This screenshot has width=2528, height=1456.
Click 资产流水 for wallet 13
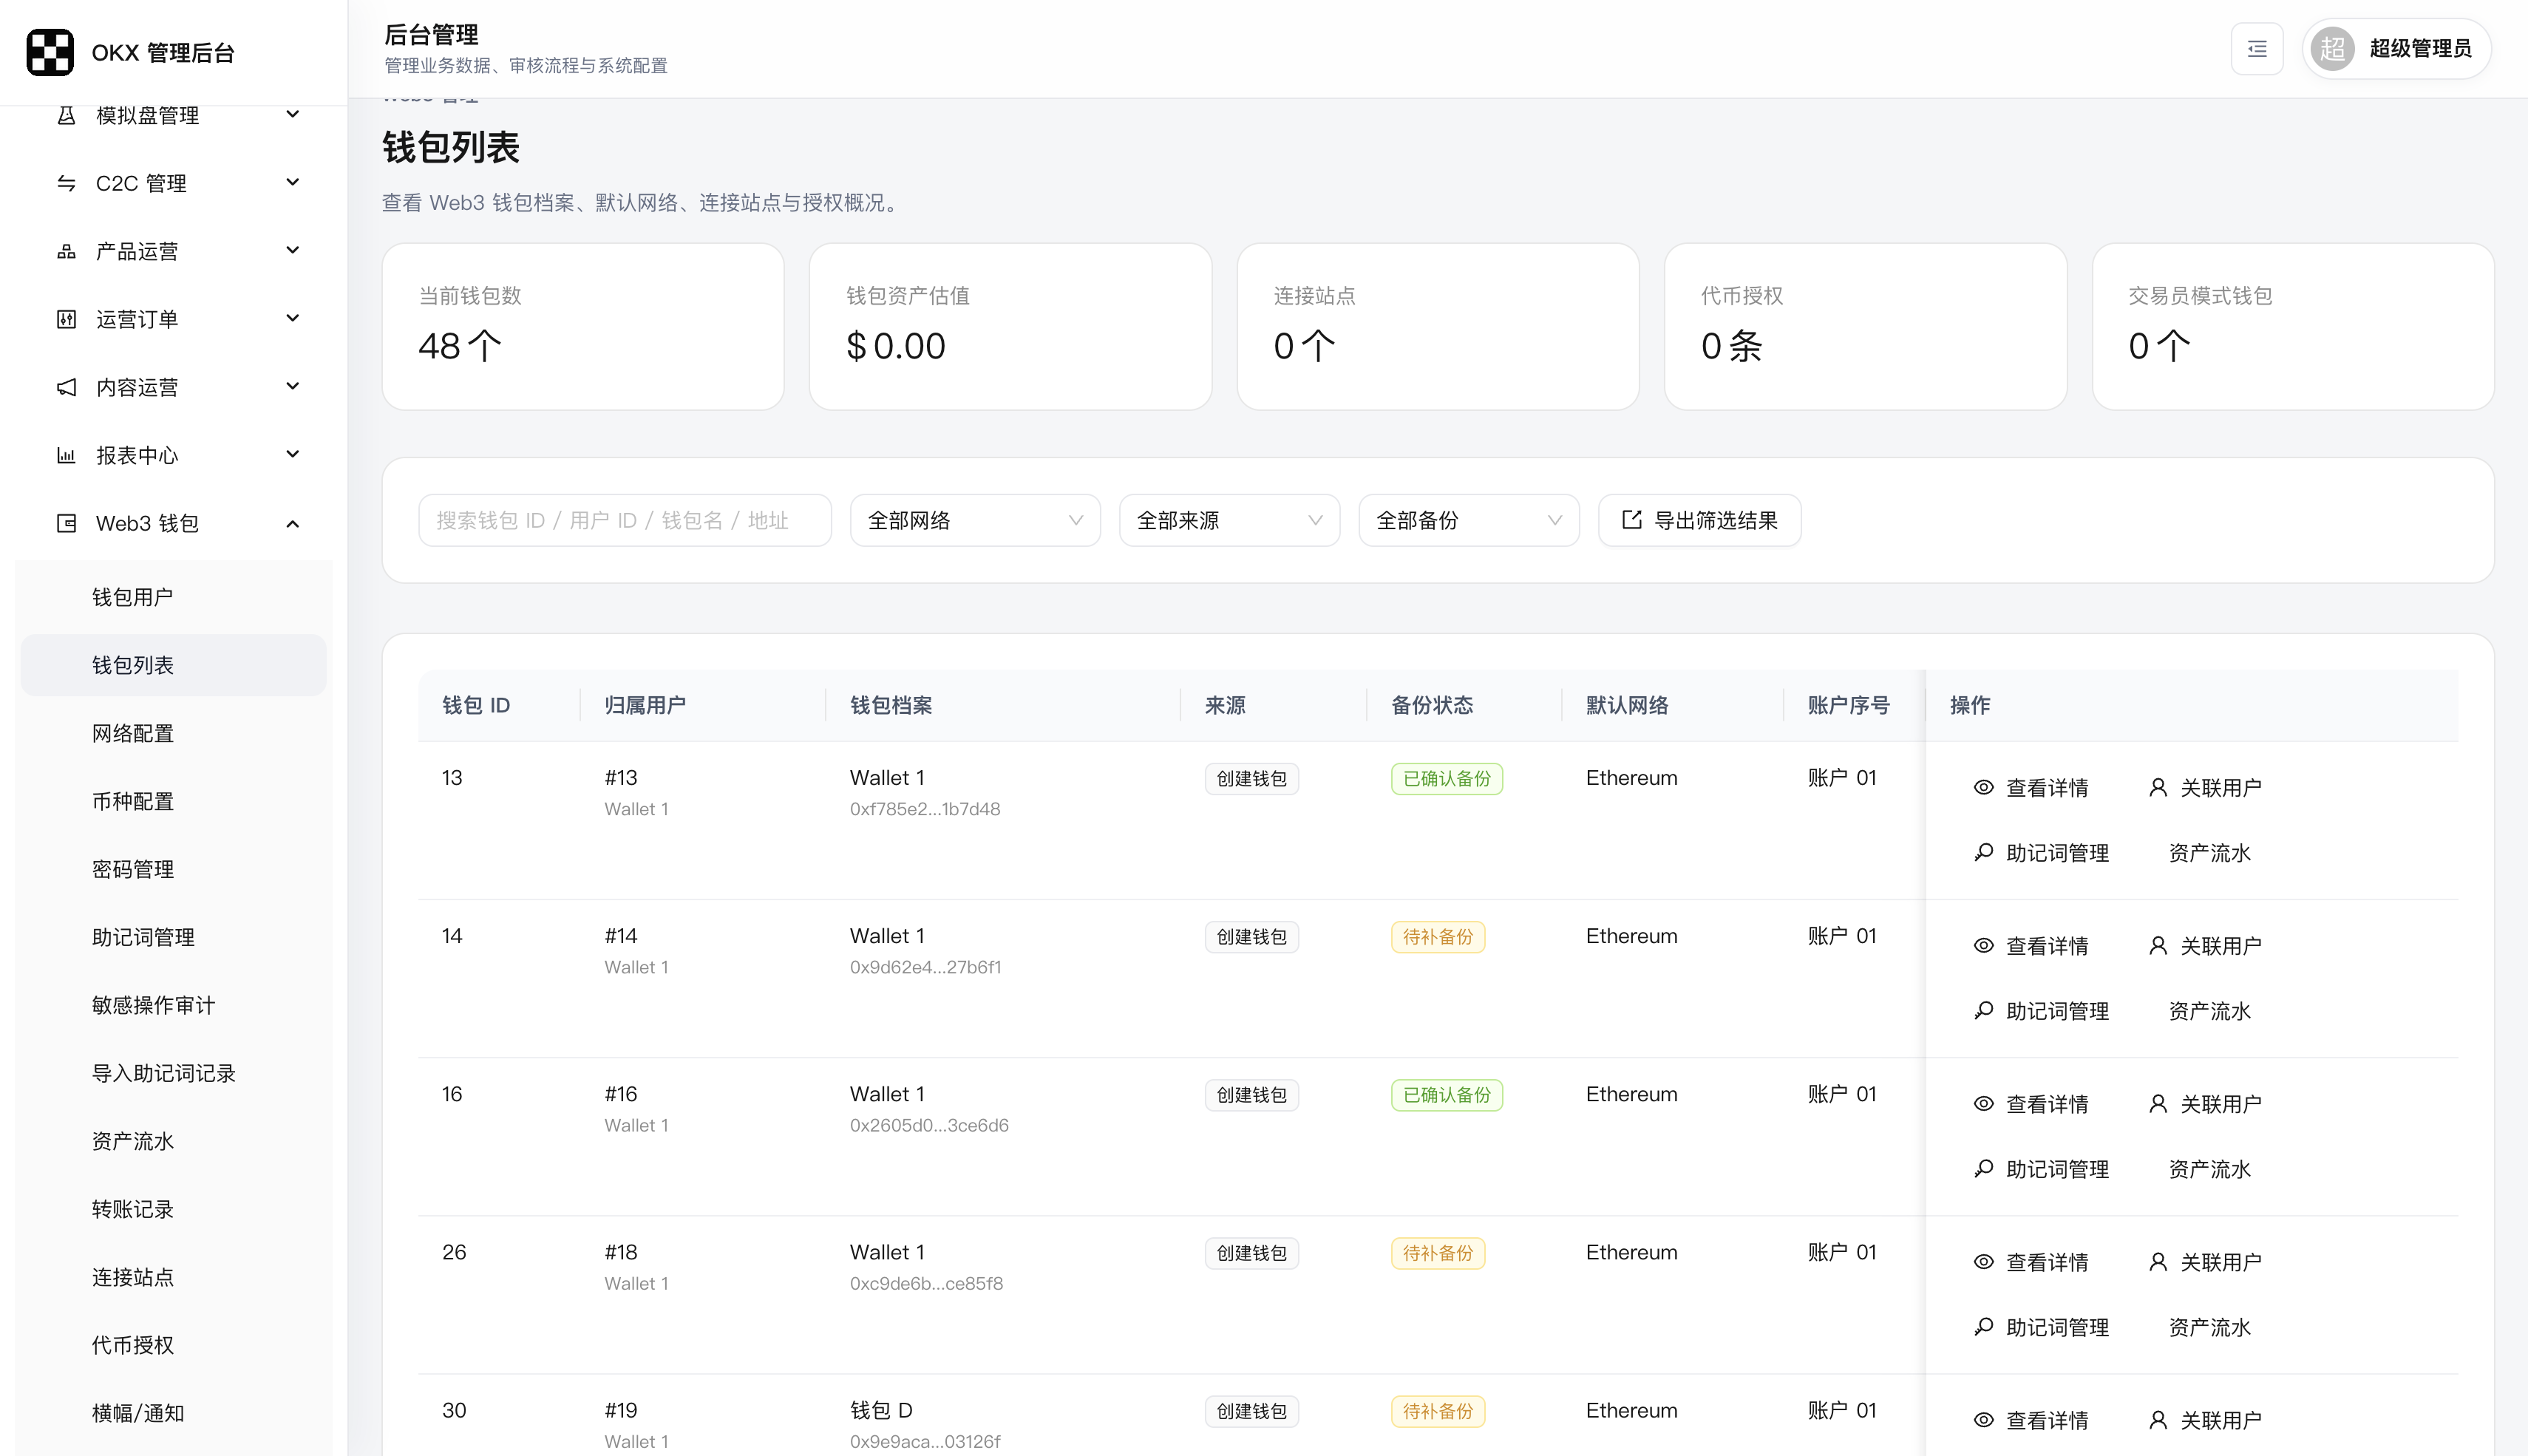click(2209, 853)
